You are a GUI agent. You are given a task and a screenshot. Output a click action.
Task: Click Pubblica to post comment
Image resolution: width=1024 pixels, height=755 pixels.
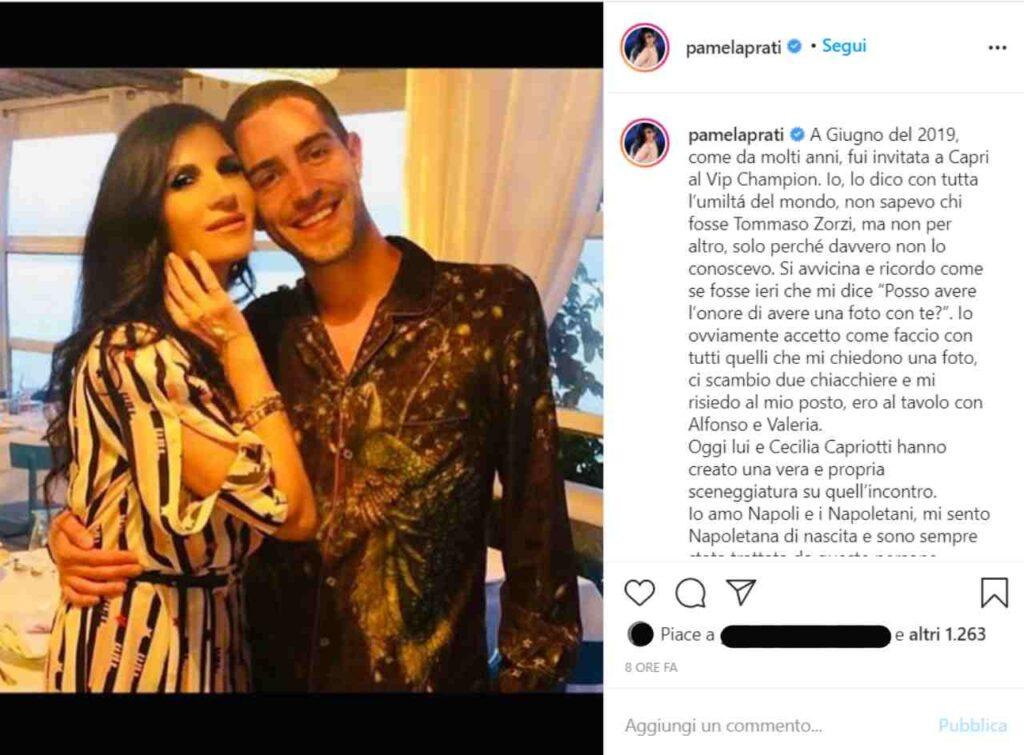click(x=972, y=726)
